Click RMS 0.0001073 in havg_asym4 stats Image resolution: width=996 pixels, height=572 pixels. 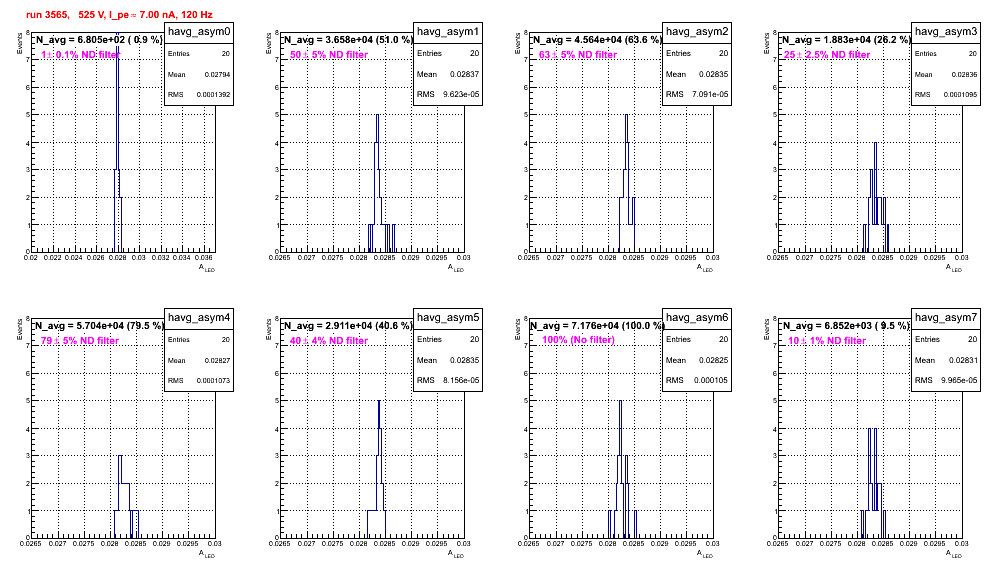pos(199,381)
